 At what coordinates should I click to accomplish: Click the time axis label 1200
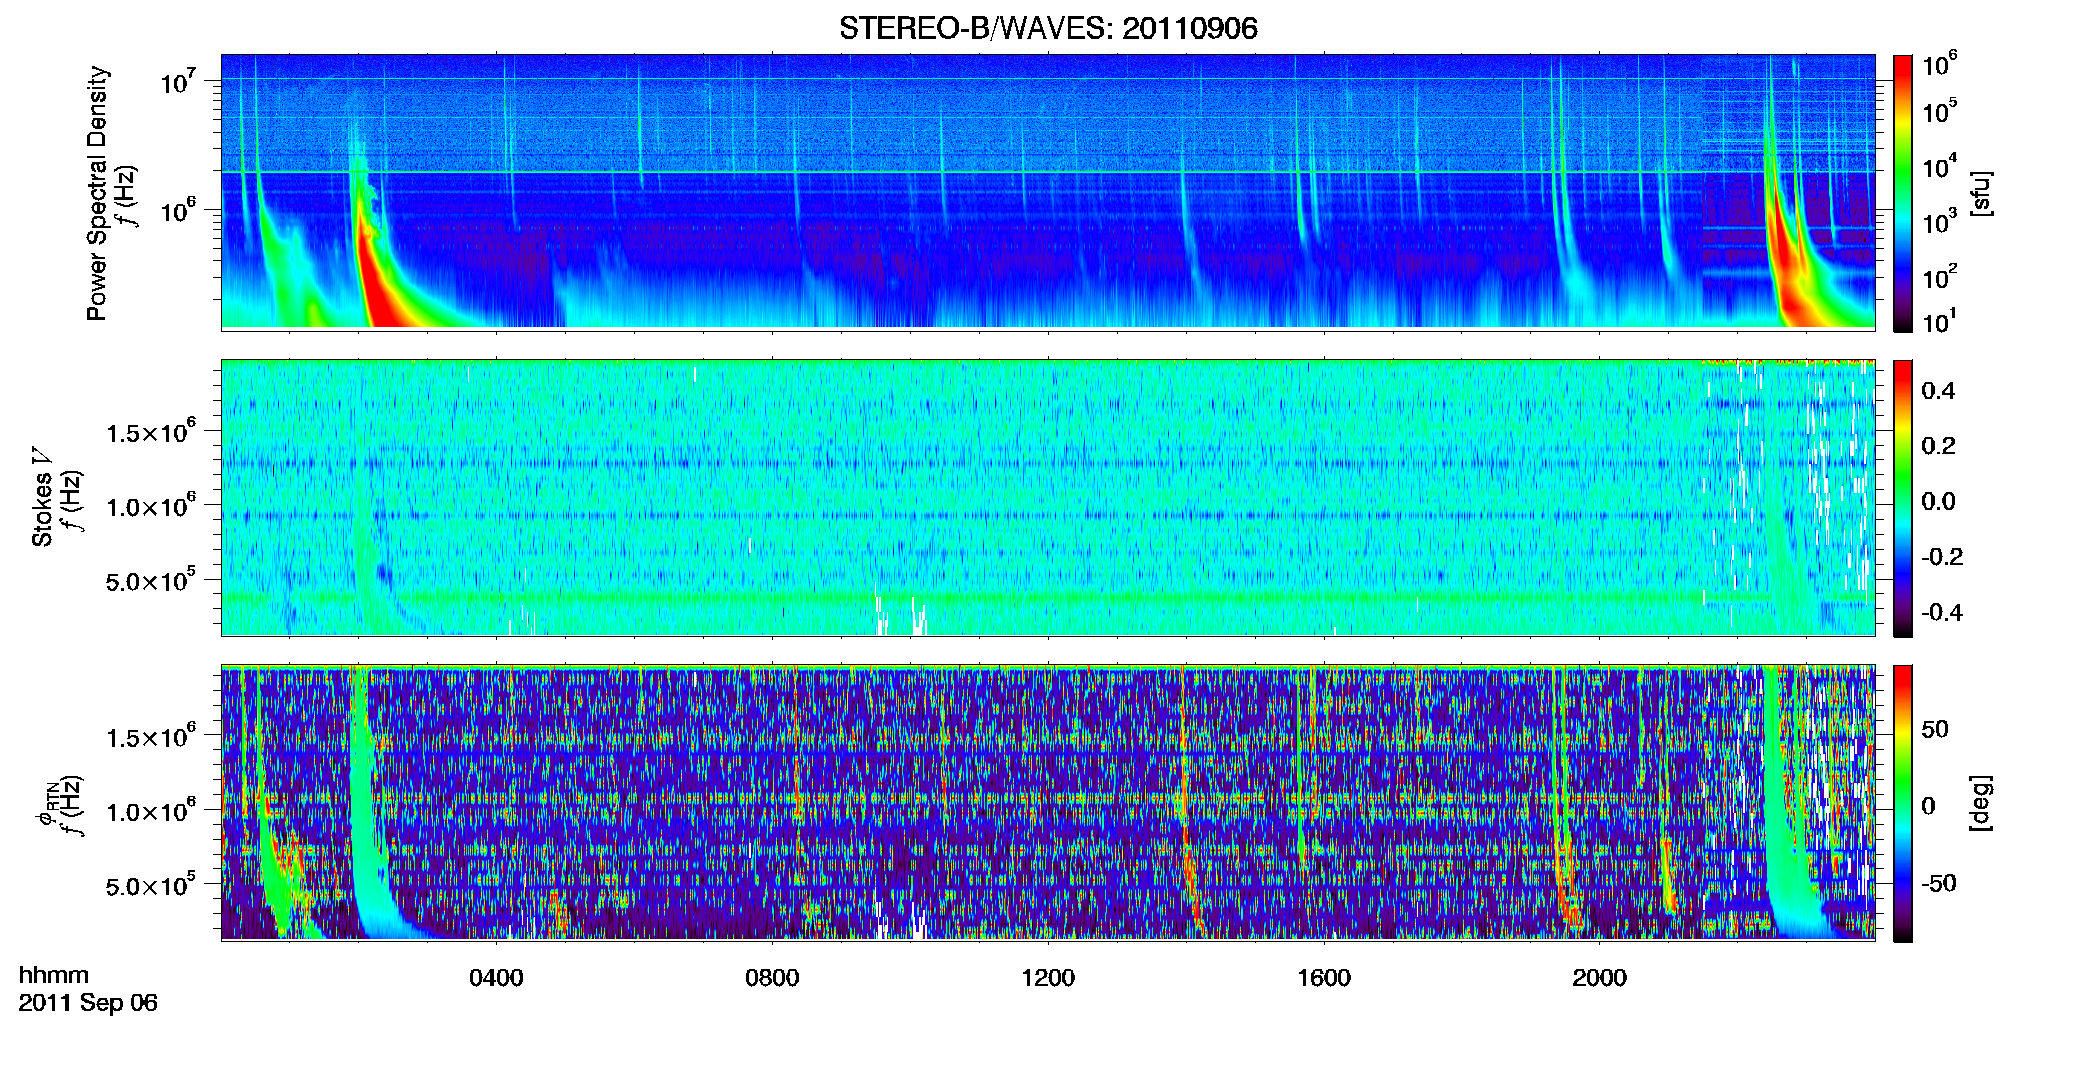pyautogui.click(x=1048, y=977)
